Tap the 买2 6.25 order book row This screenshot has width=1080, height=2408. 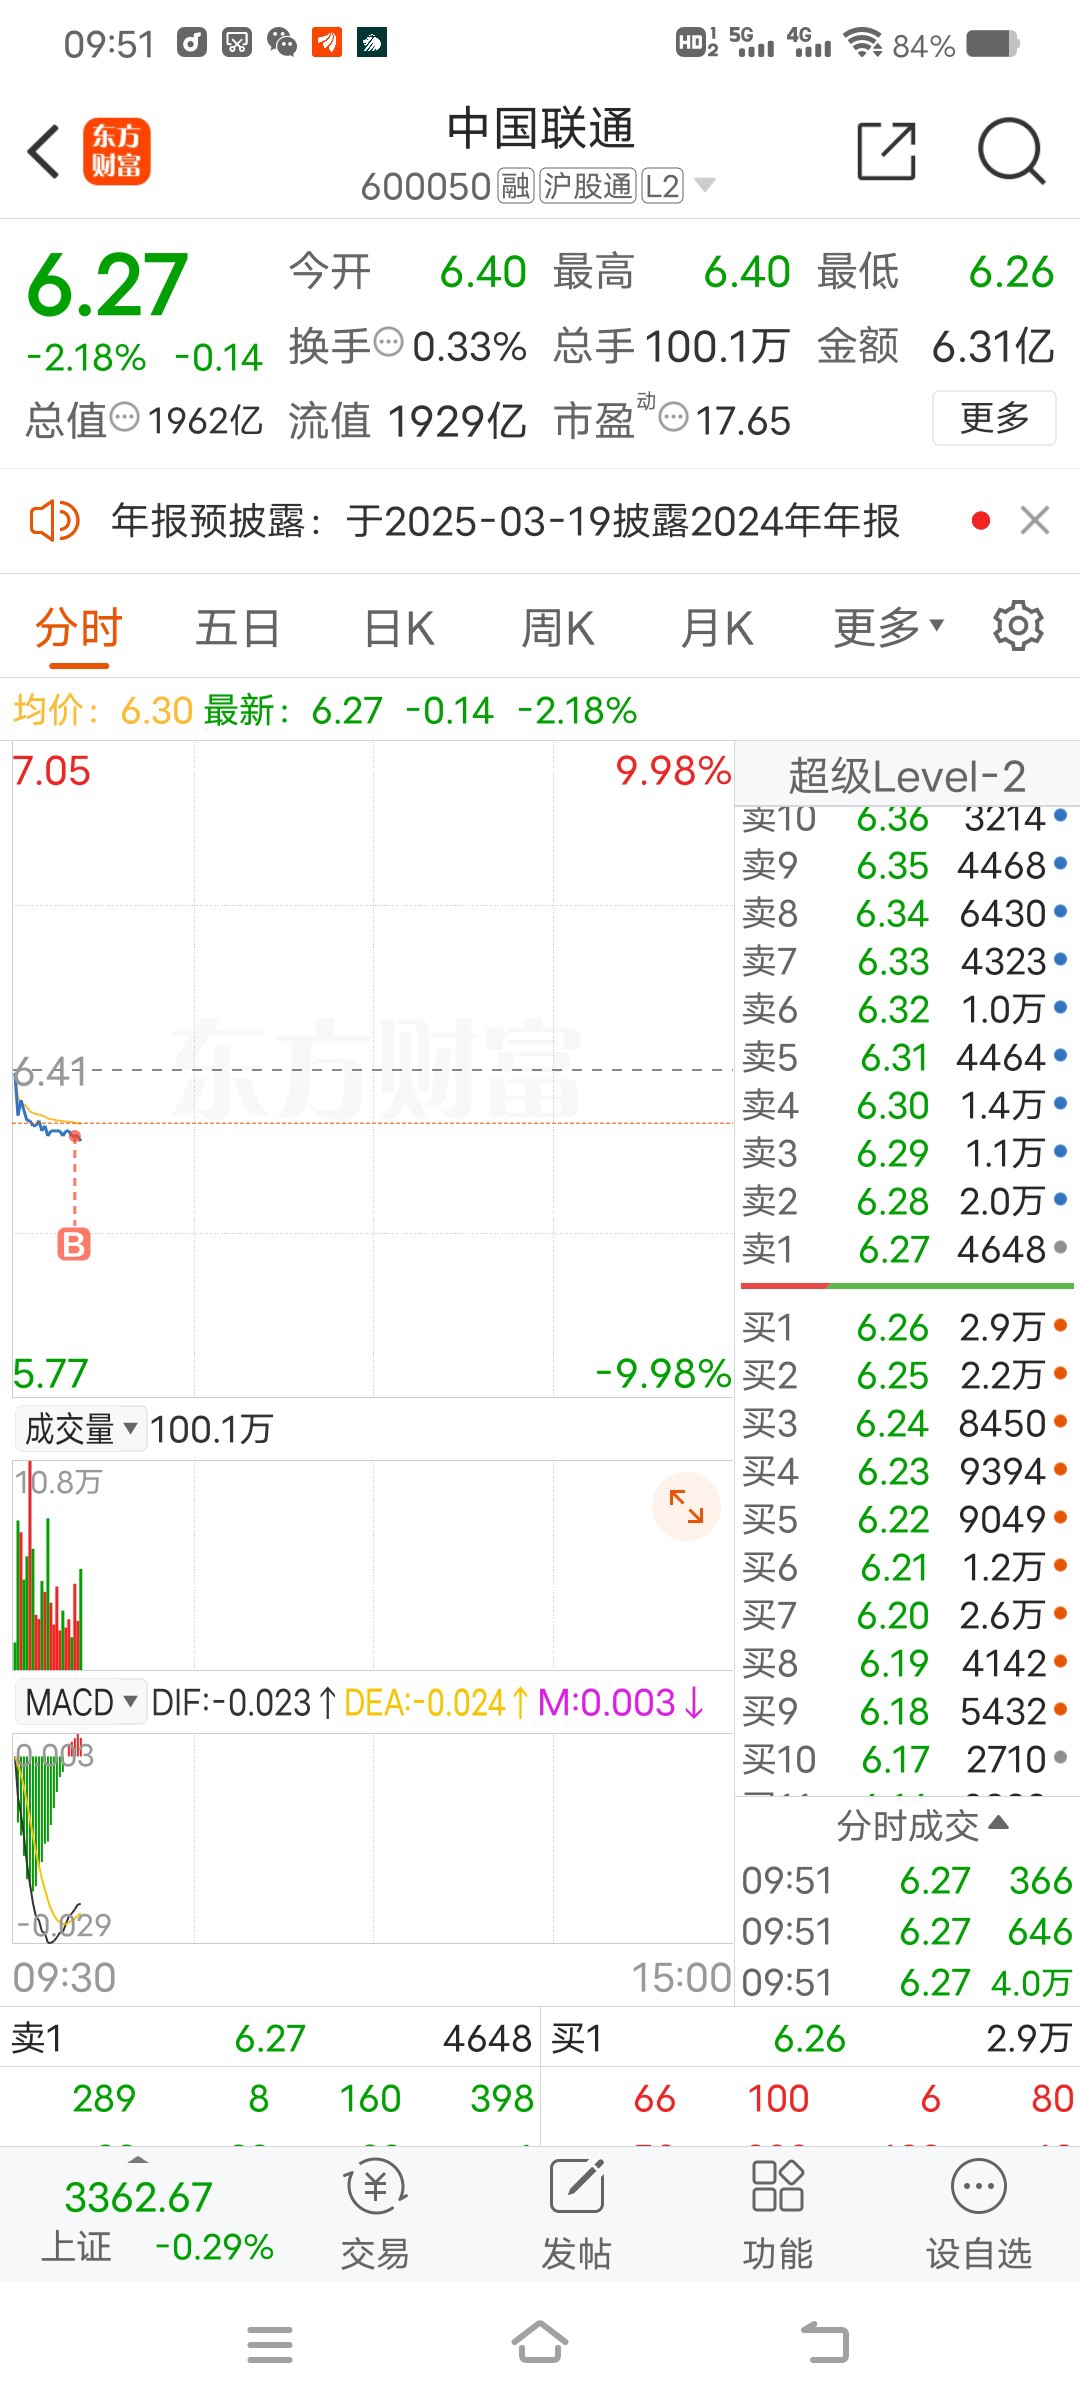(905, 1375)
